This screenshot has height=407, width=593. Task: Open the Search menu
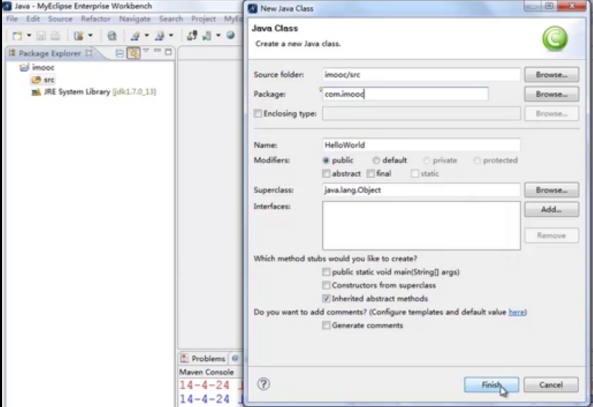(x=171, y=19)
